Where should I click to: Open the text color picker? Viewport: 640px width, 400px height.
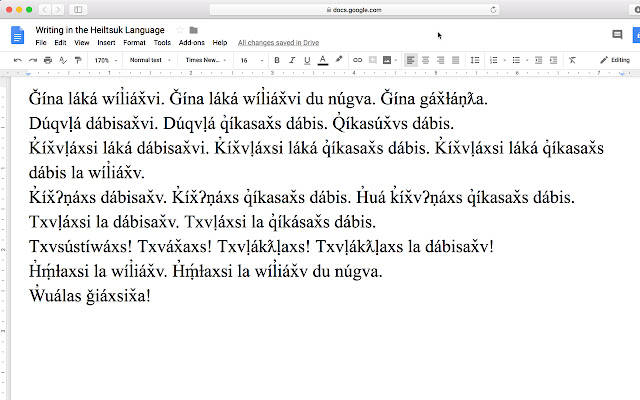(x=323, y=60)
